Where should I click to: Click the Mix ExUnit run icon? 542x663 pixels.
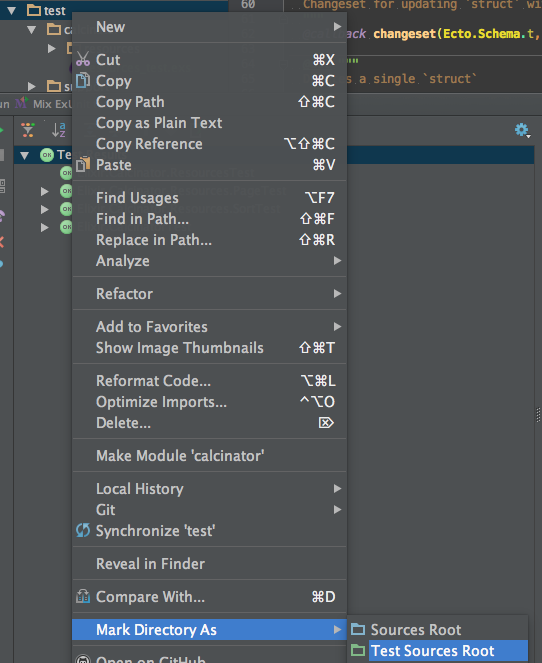(21, 103)
